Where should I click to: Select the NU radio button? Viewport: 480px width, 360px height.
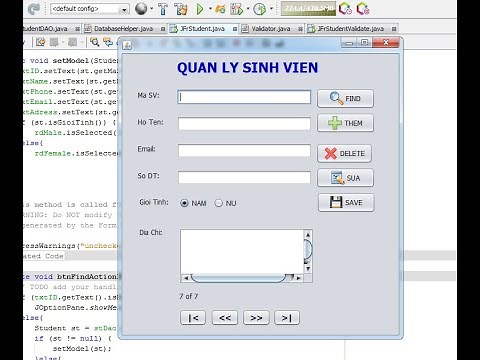coord(225,203)
